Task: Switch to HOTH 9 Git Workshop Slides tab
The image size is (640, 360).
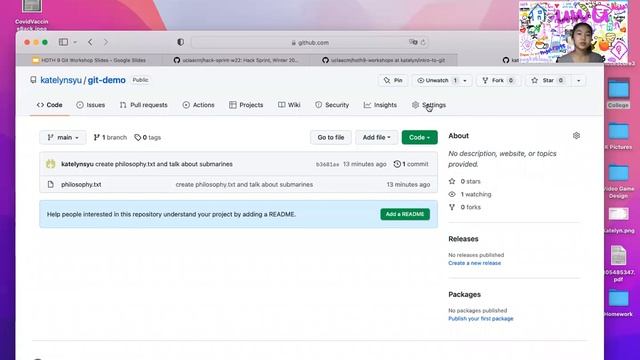Action: tap(90, 60)
